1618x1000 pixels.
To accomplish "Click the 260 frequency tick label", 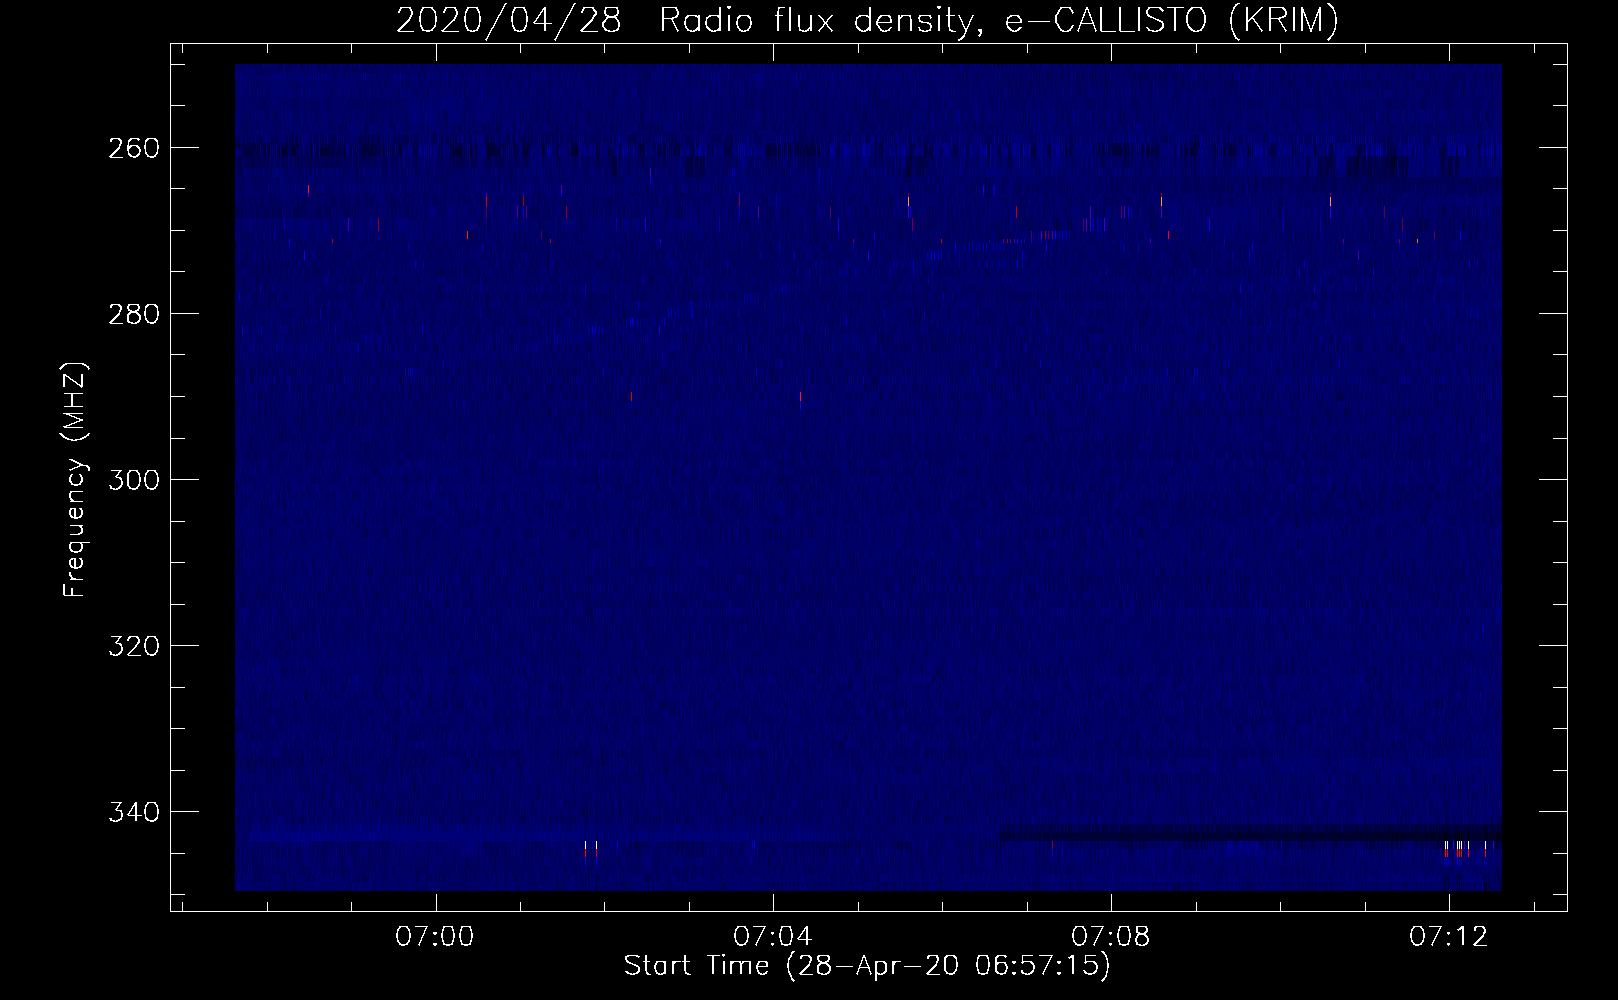I will pyautogui.click(x=134, y=148).
